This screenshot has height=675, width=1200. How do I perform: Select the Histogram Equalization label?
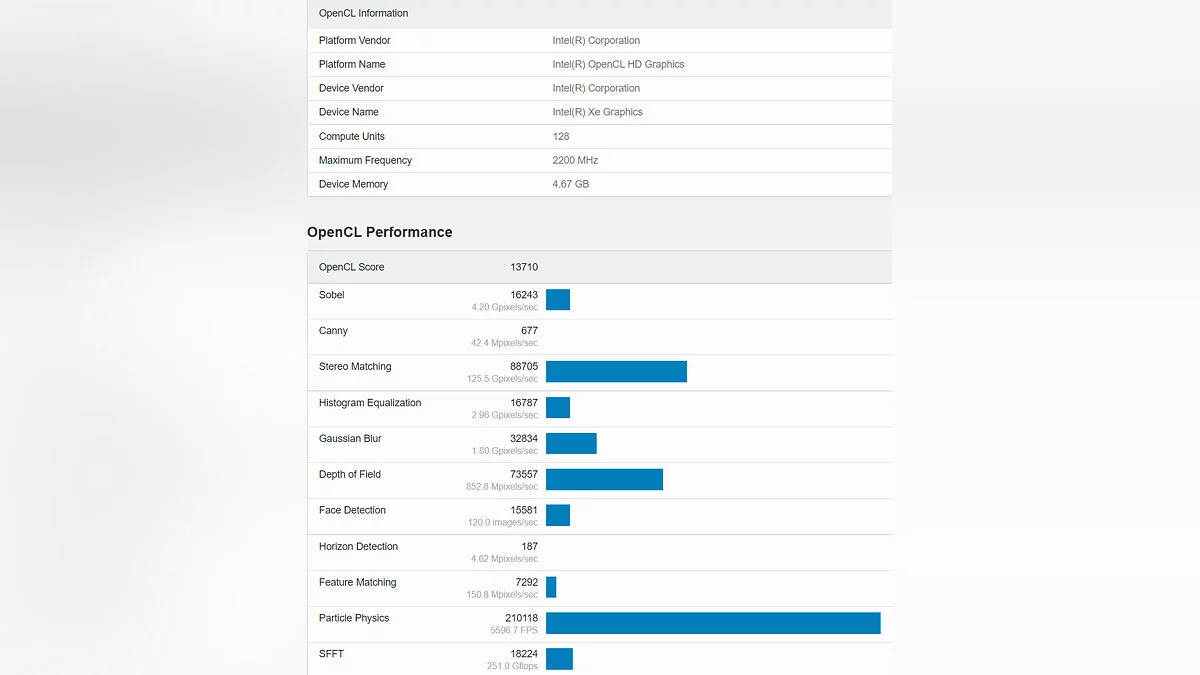tap(370, 403)
